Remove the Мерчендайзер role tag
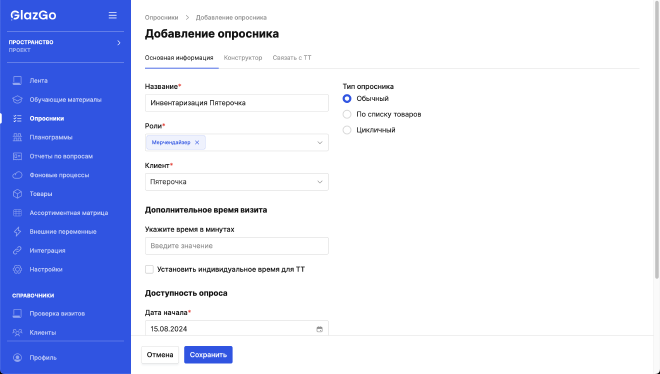Viewport: 660px width, 374px height. tap(197, 143)
